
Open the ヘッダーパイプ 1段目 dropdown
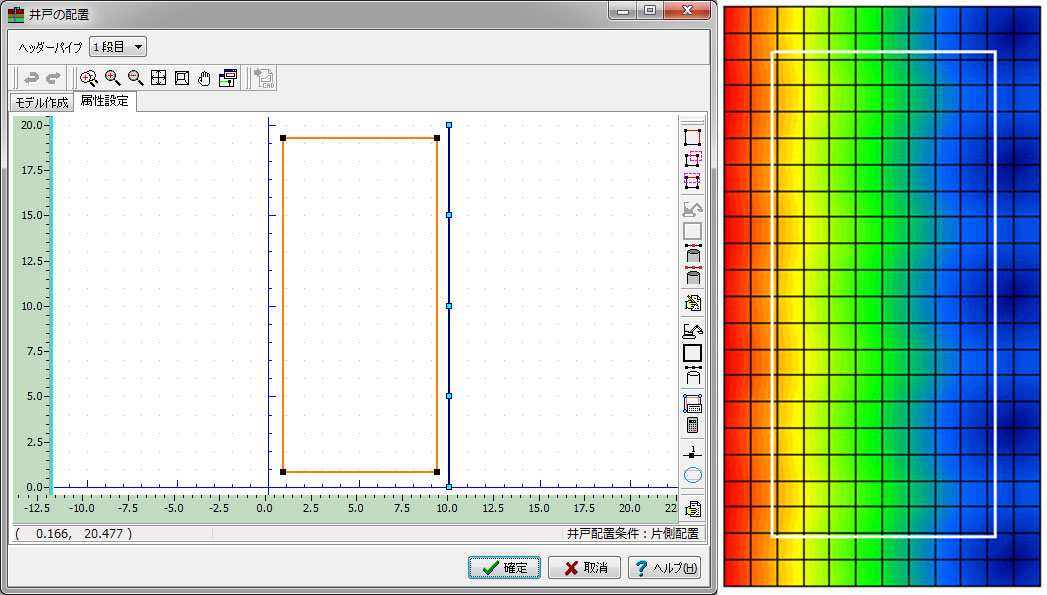pyautogui.click(x=118, y=46)
